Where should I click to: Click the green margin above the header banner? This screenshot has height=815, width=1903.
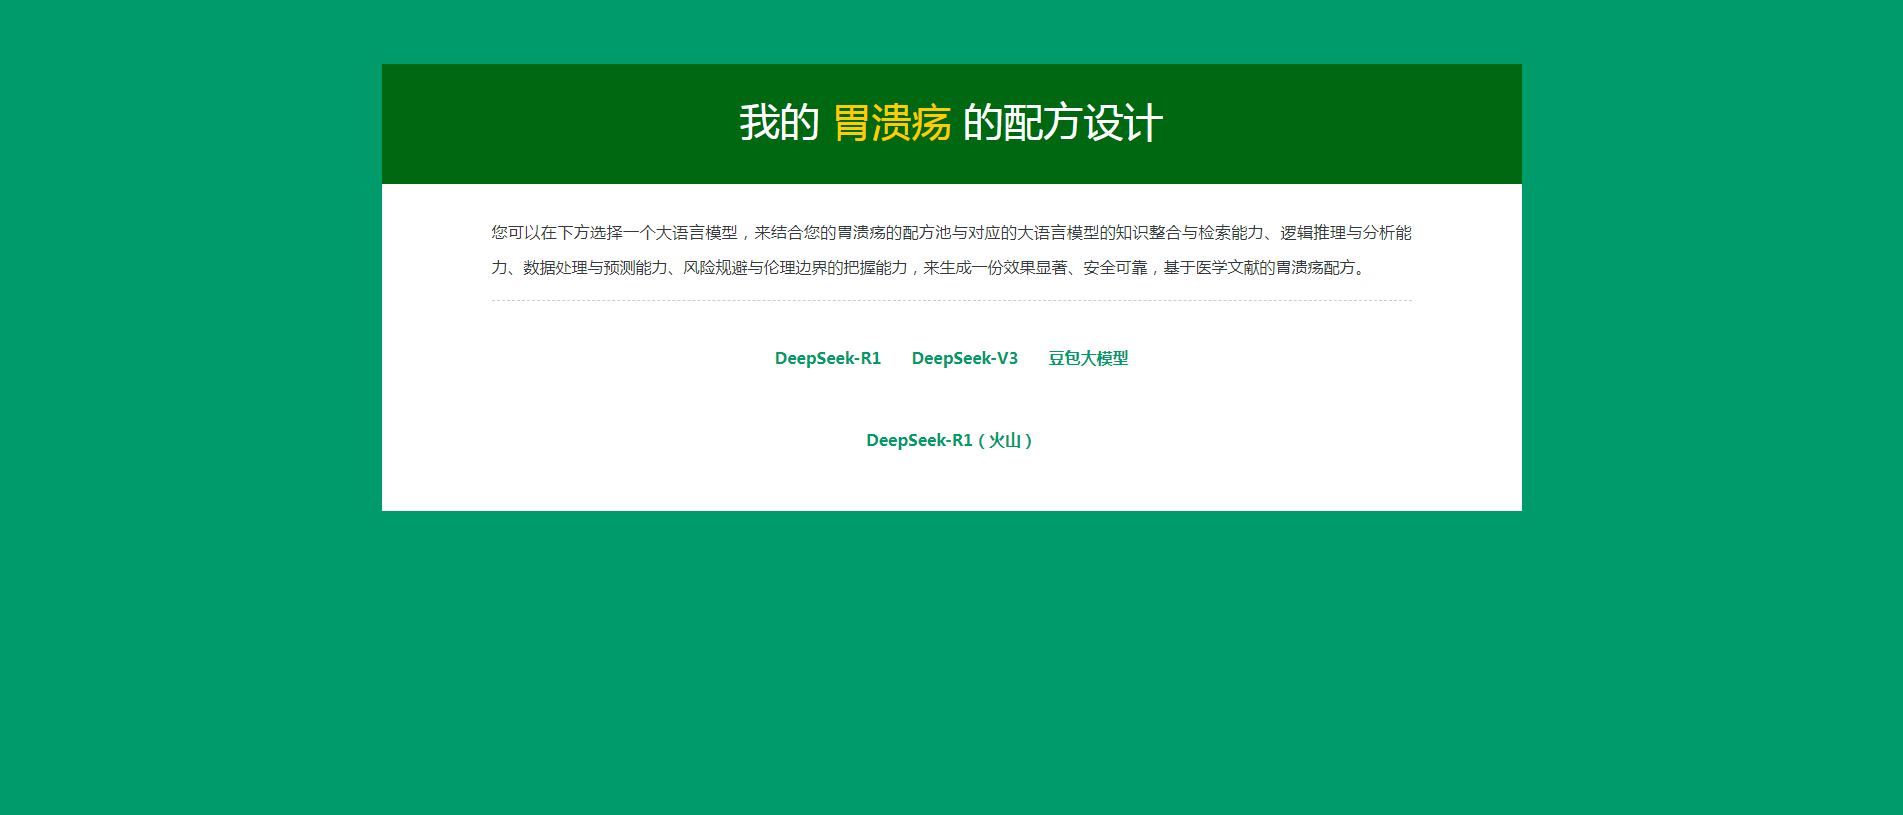[x=951, y=30]
